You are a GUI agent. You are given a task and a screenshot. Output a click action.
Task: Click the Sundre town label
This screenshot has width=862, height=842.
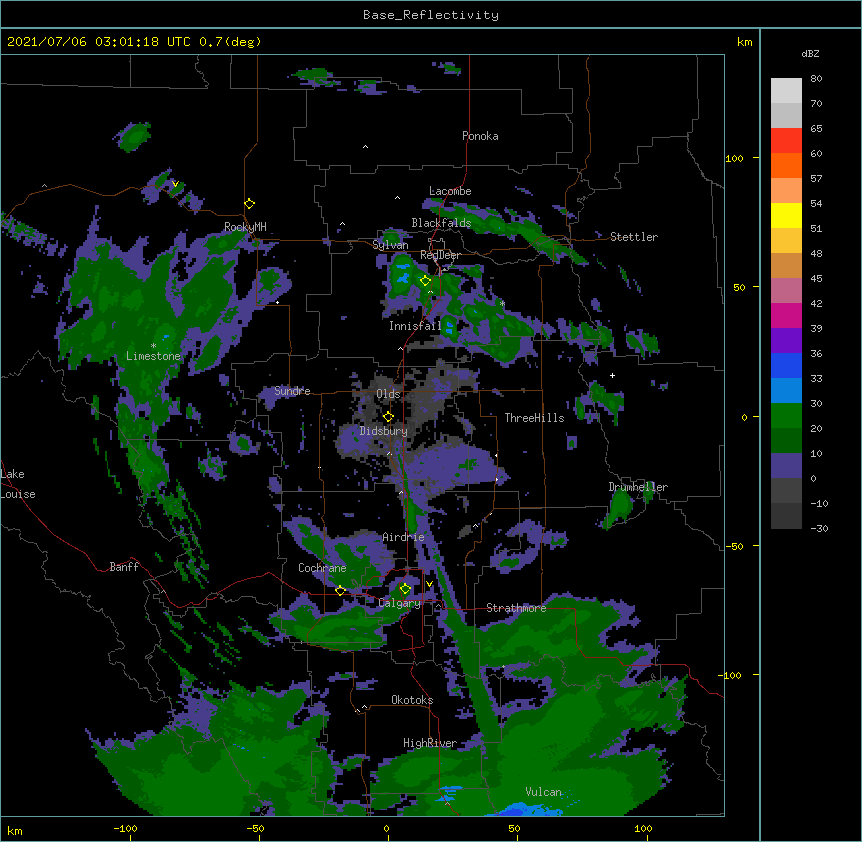tap(292, 391)
